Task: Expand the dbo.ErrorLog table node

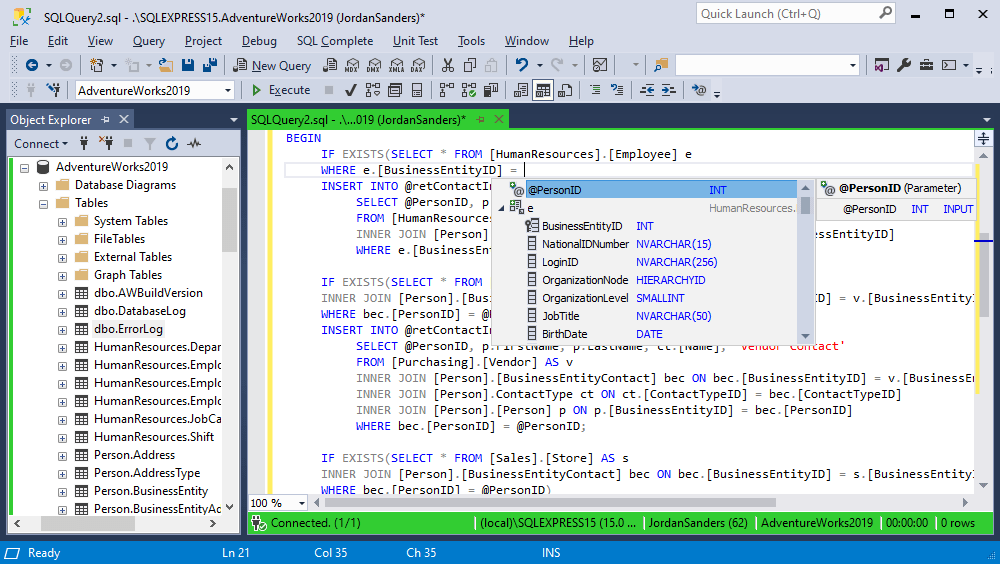Action: [x=62, y=330]
